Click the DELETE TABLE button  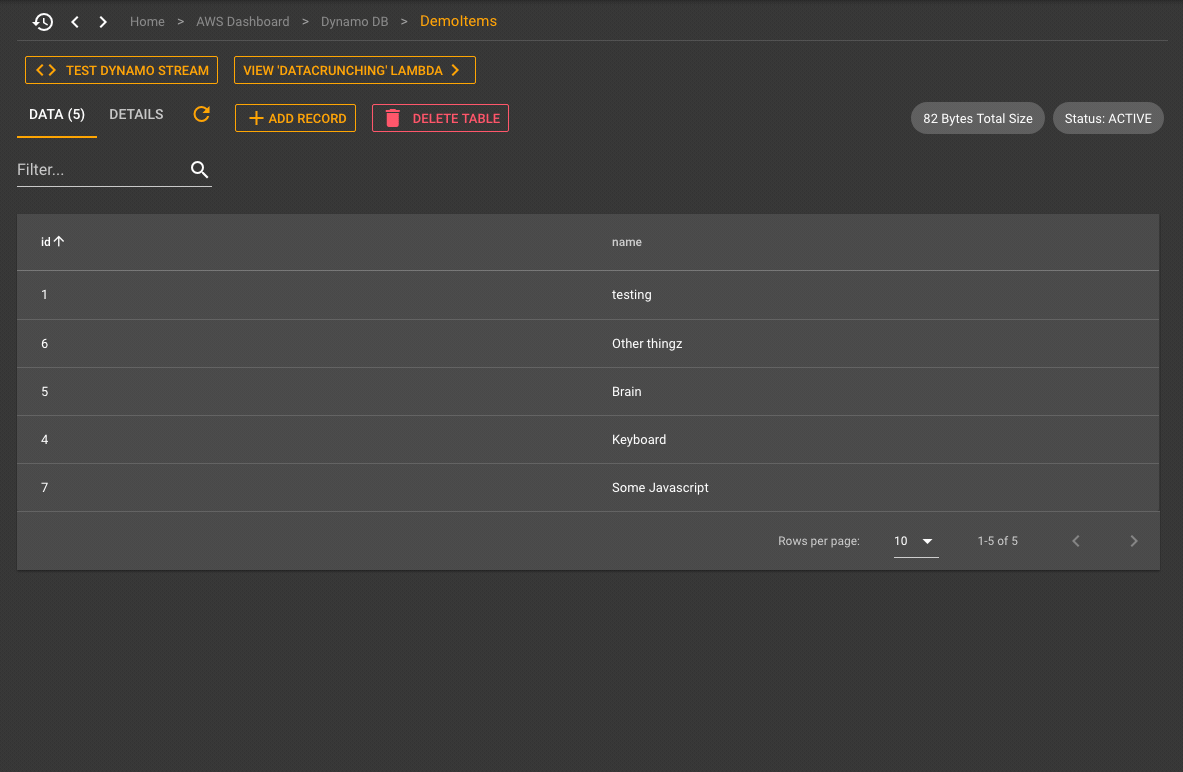441,118
